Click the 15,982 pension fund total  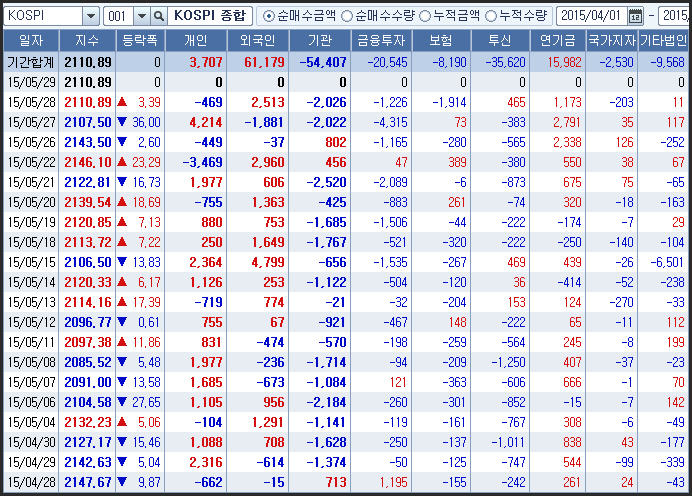coord(564,62)
